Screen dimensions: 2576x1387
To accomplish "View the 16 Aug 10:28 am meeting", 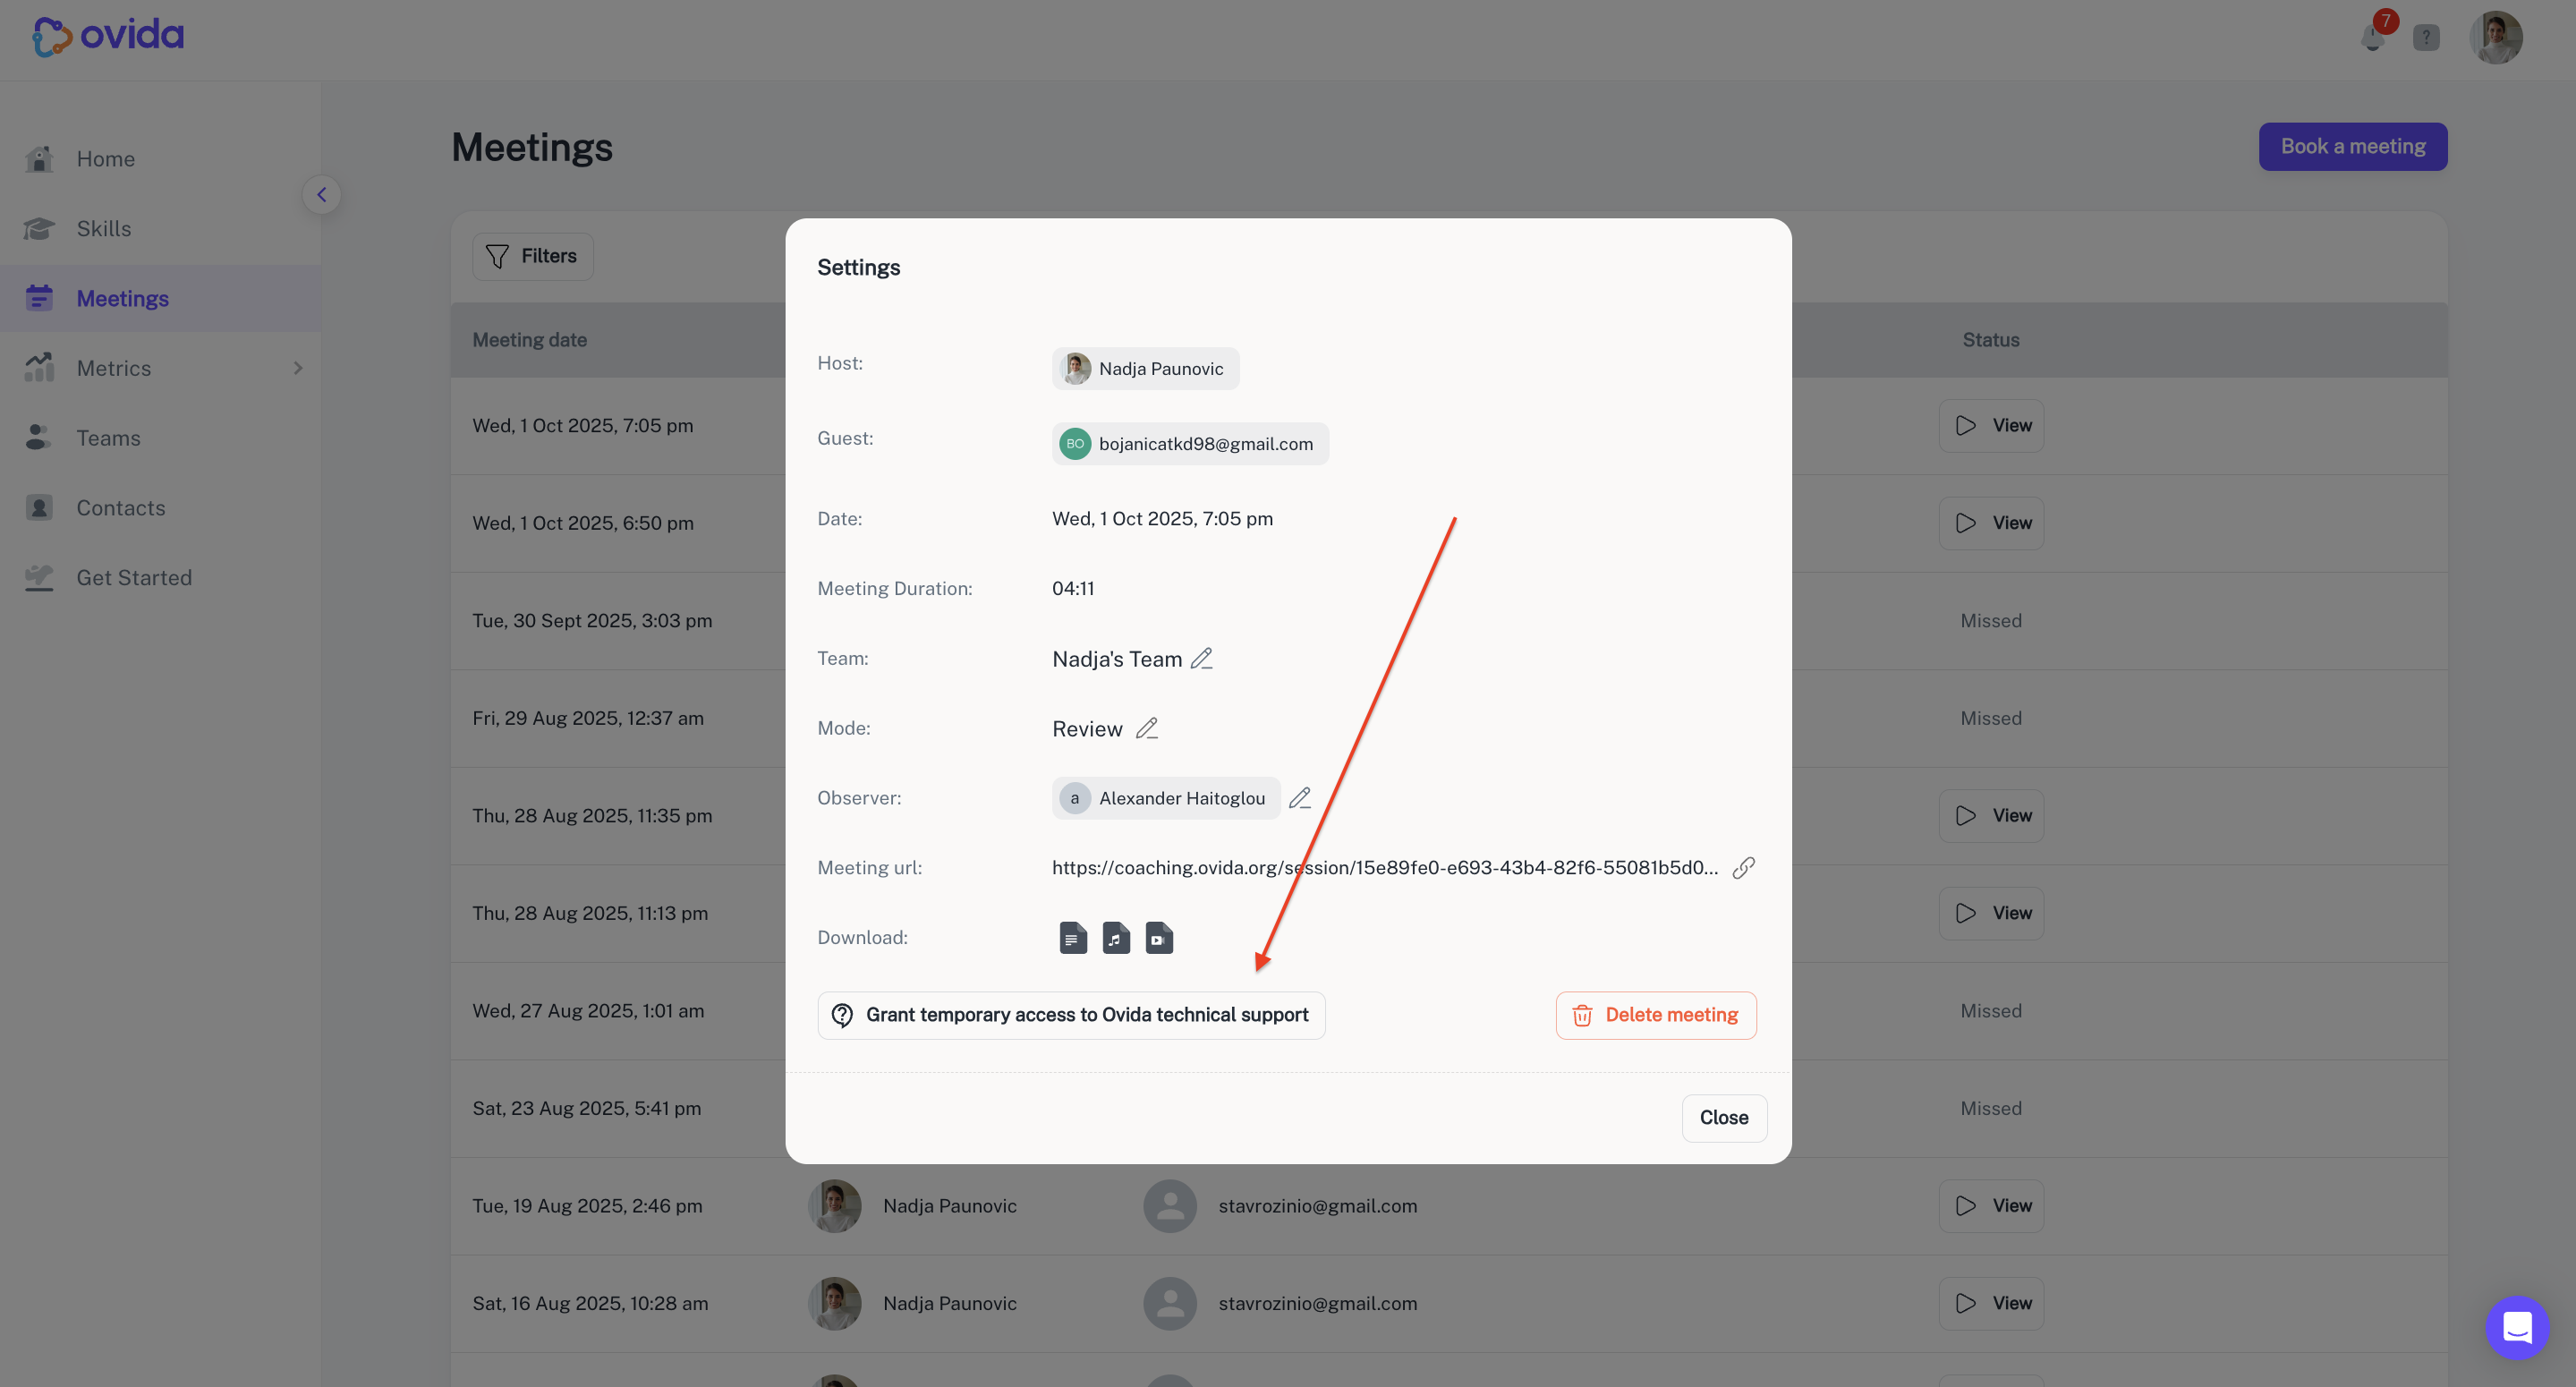I will click(1991, 1304).
